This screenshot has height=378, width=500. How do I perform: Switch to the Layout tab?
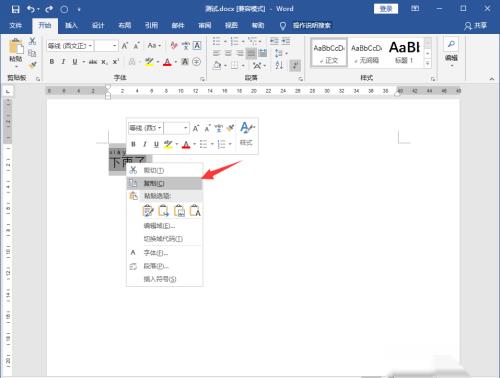[x=124, y=26]
